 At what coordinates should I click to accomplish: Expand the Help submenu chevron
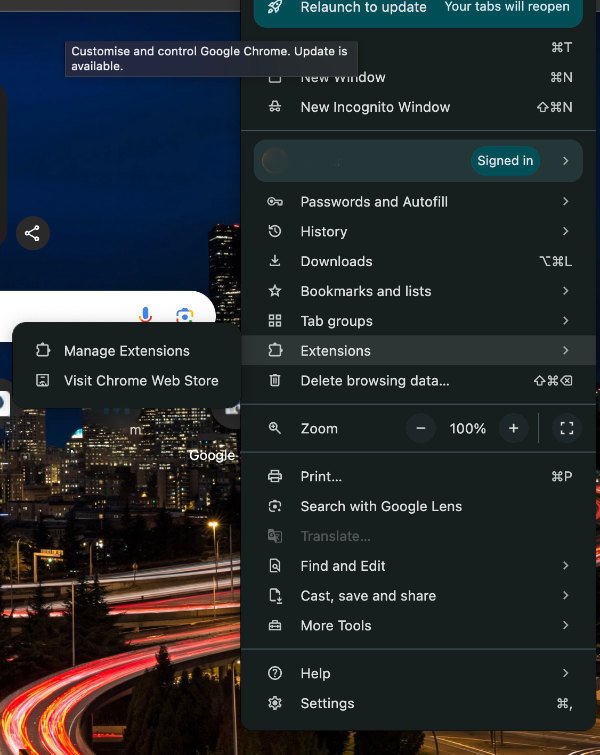click(565, 673)
